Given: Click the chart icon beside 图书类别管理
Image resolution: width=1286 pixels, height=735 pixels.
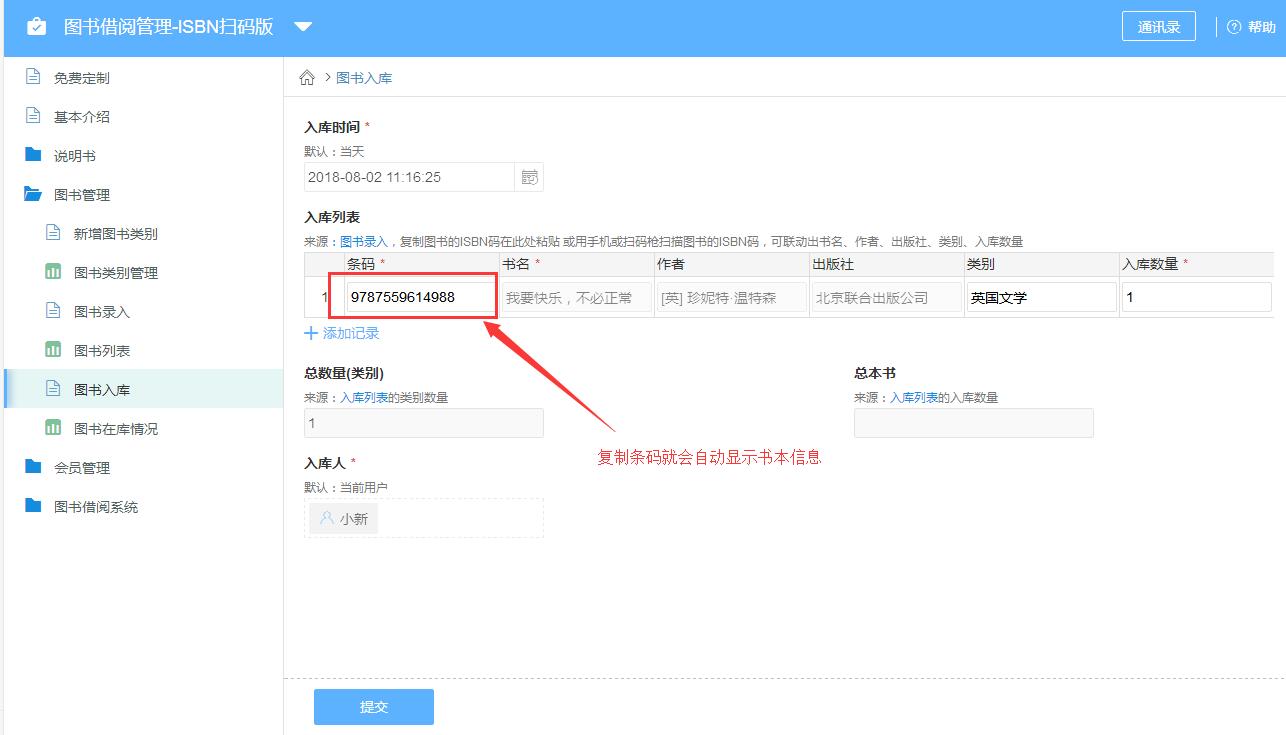Looking at the screenshot, I should tap(53, 272).
